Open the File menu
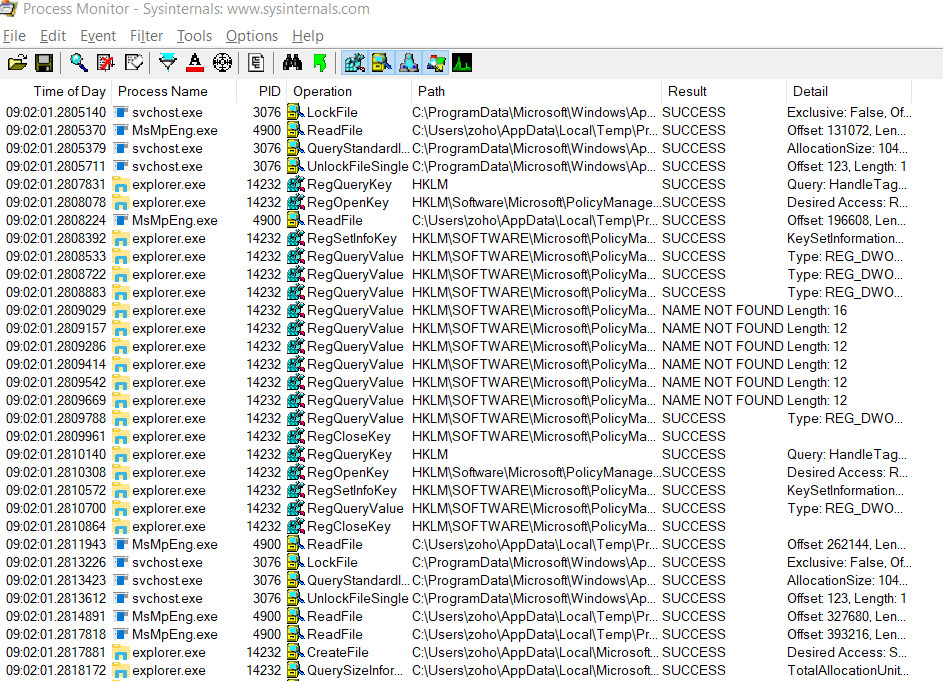Image resolution: width=943 pixels, height=681 pixels. tap(14, 36)
